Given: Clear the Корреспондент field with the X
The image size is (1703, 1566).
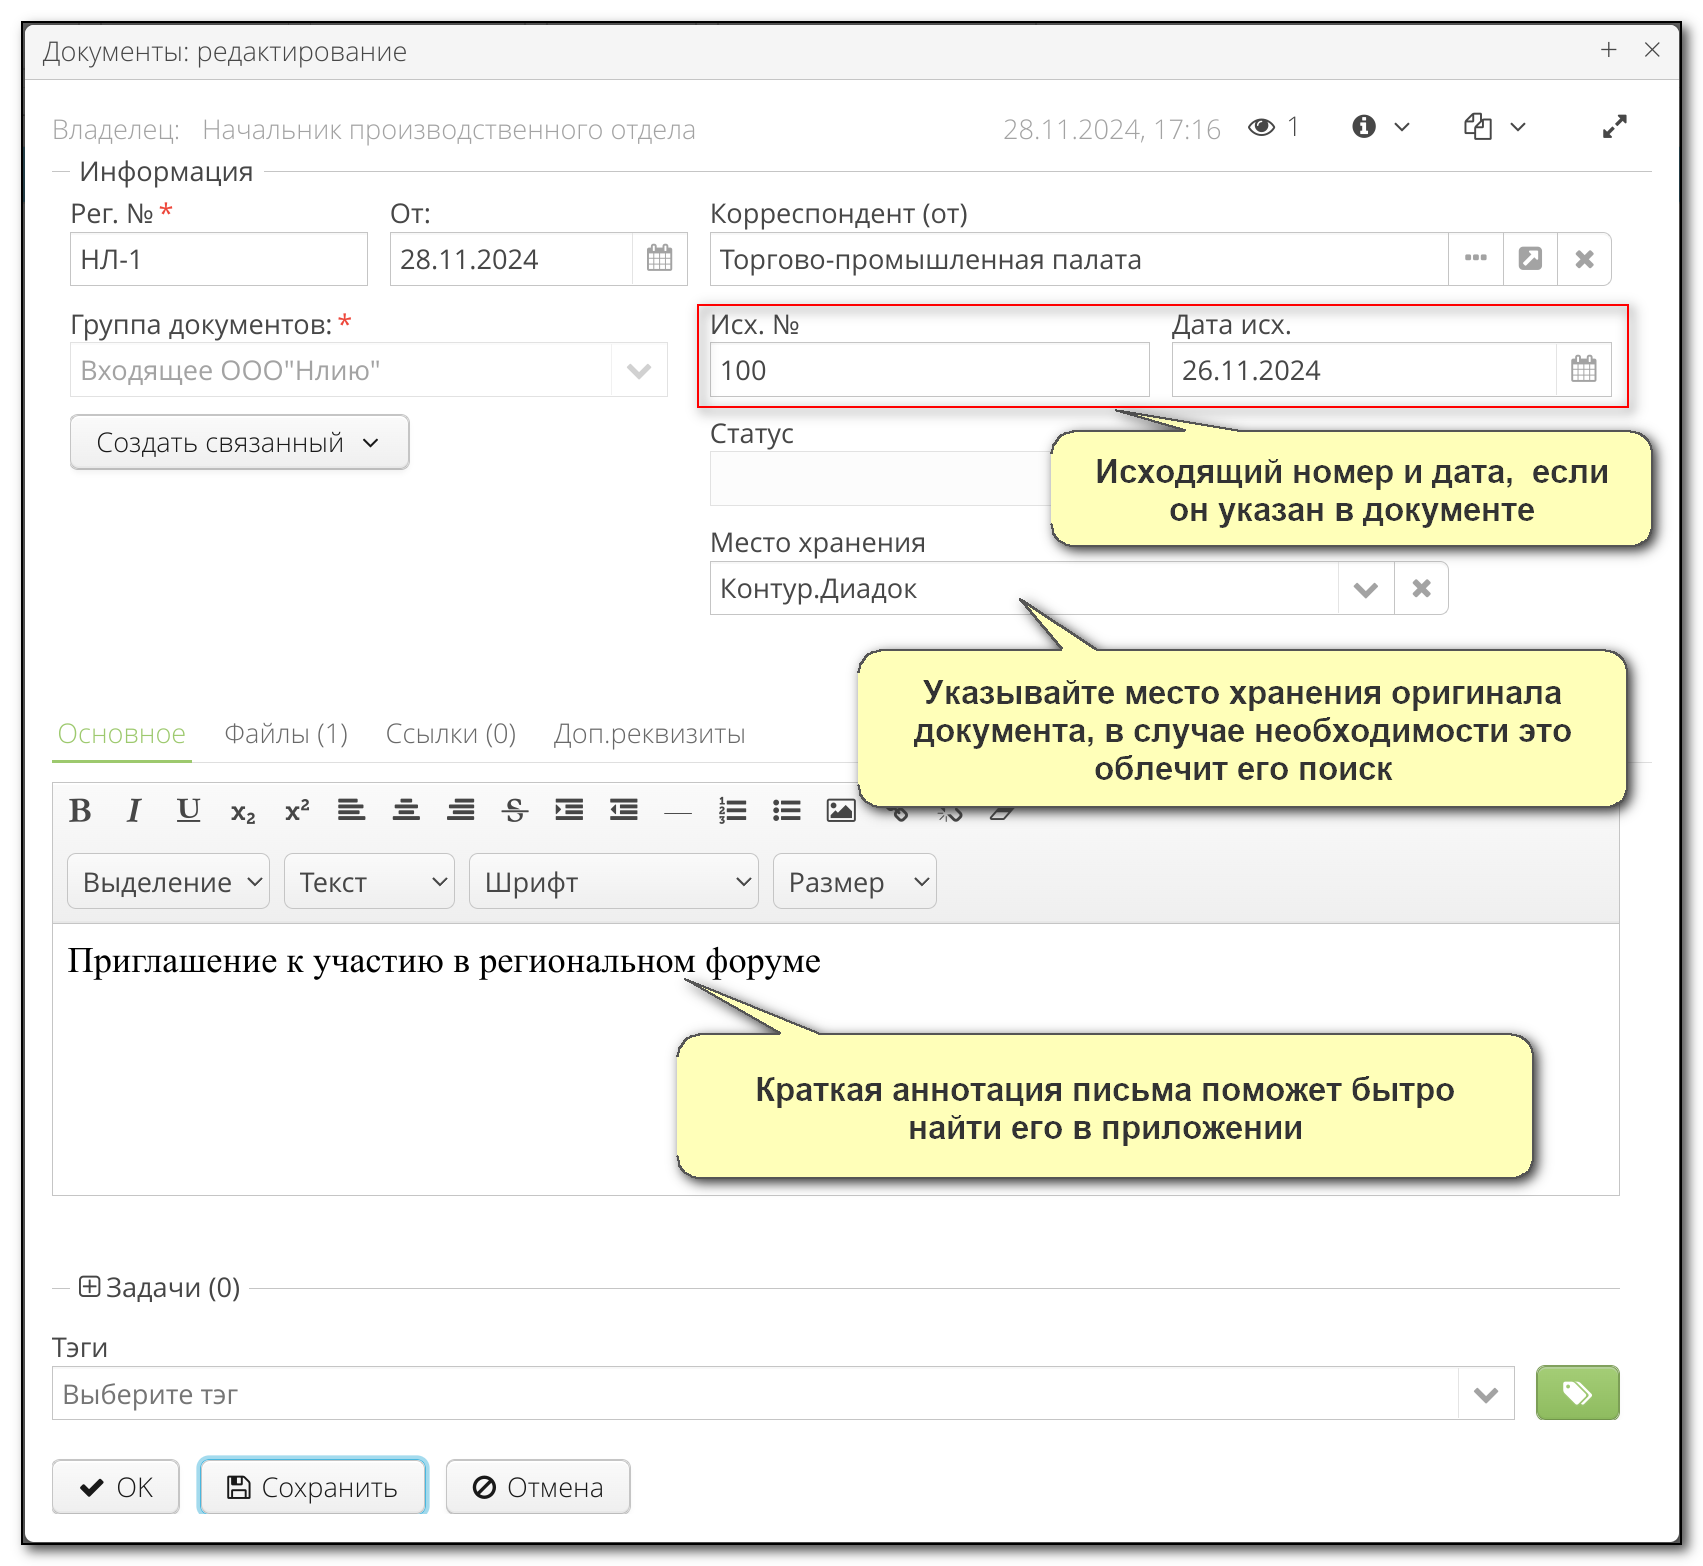Looking at the screenshot, I should coord(1584,258).
